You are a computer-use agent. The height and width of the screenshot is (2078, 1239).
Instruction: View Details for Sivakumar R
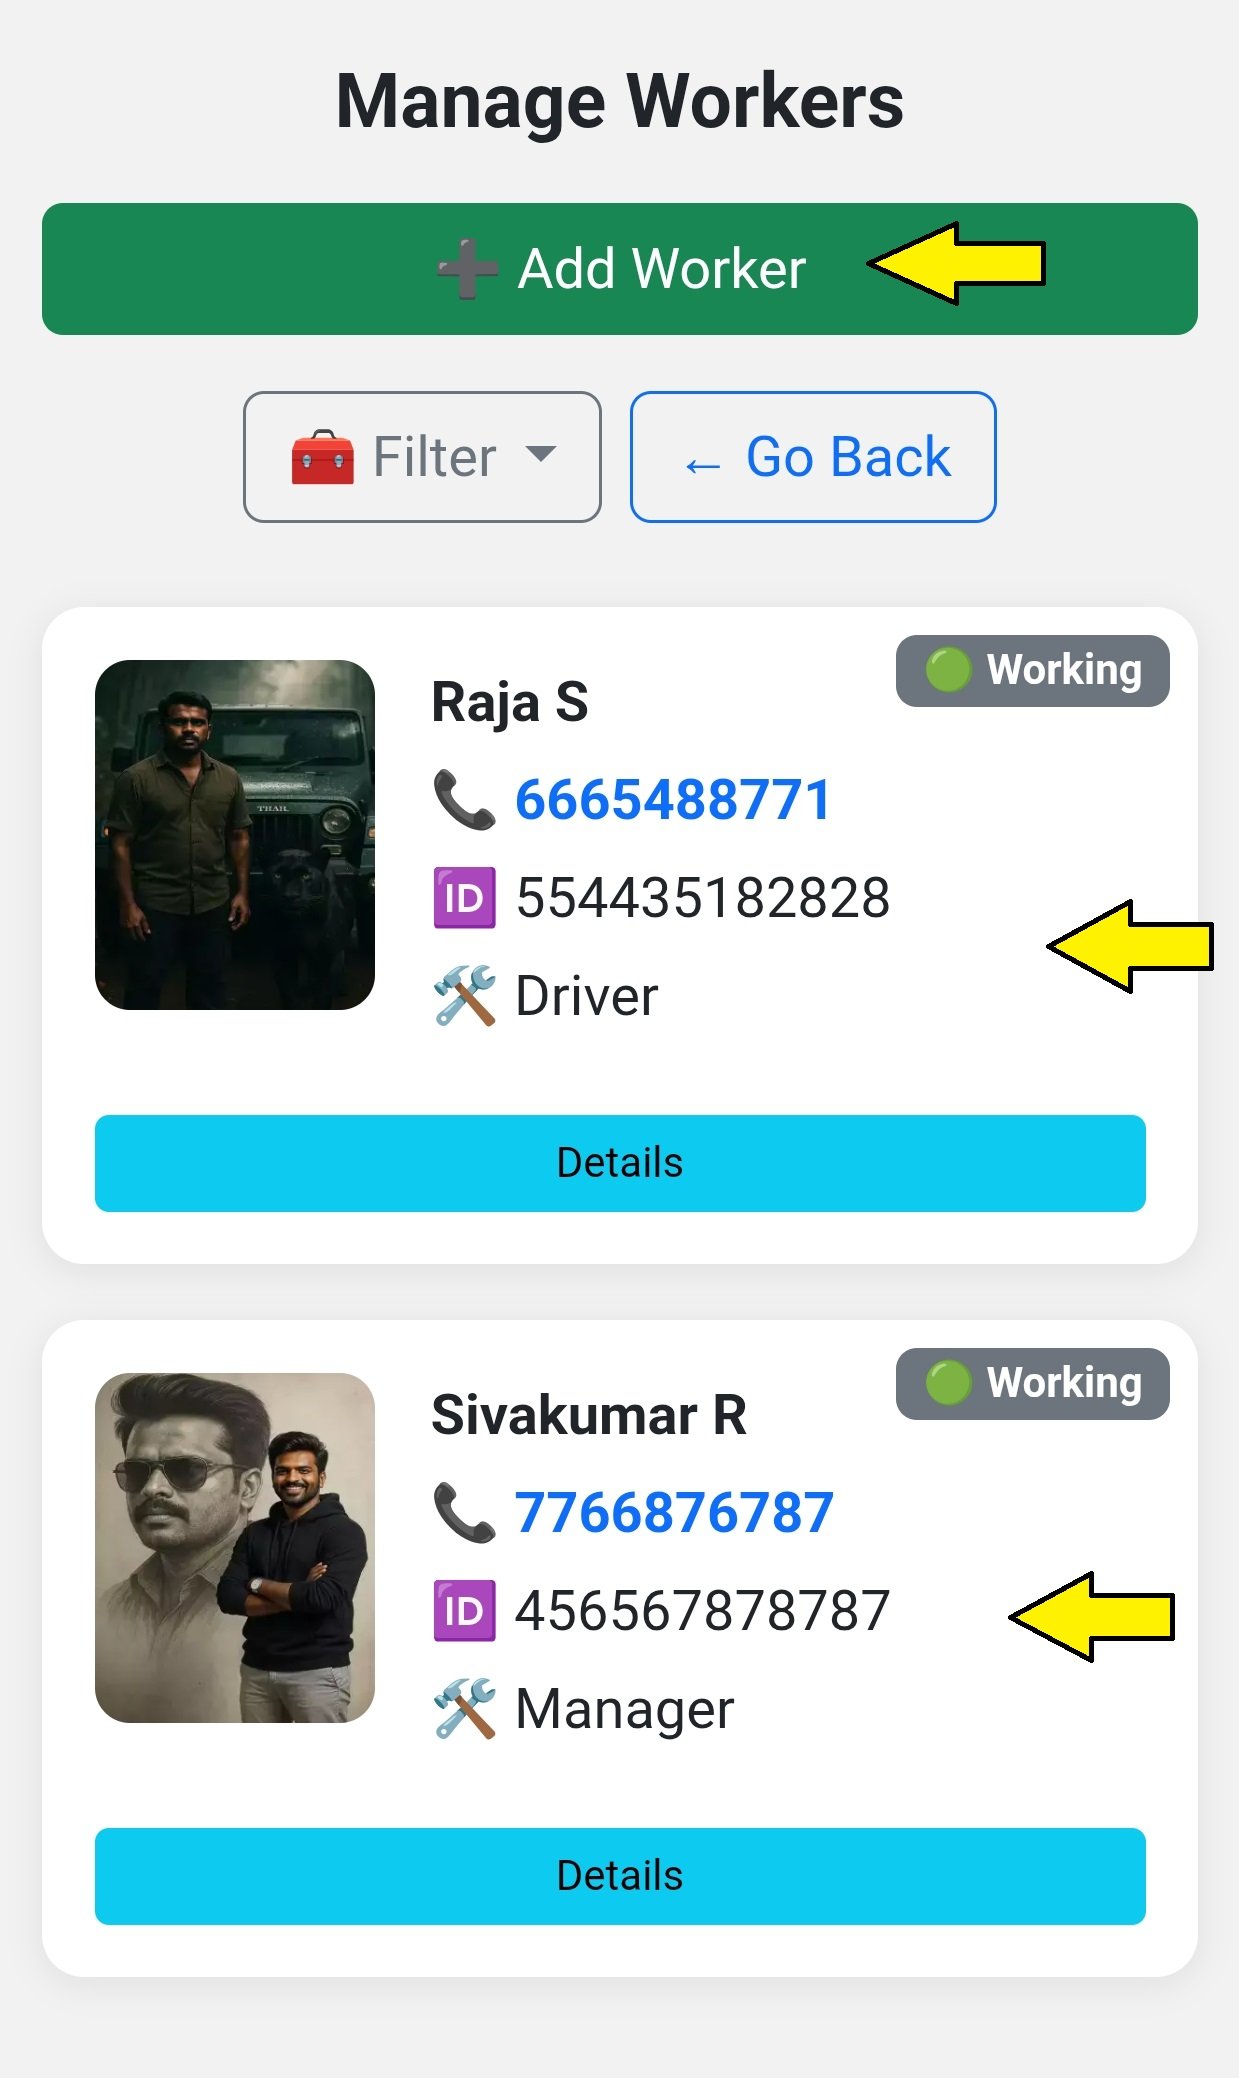[x=620, y=1876]
